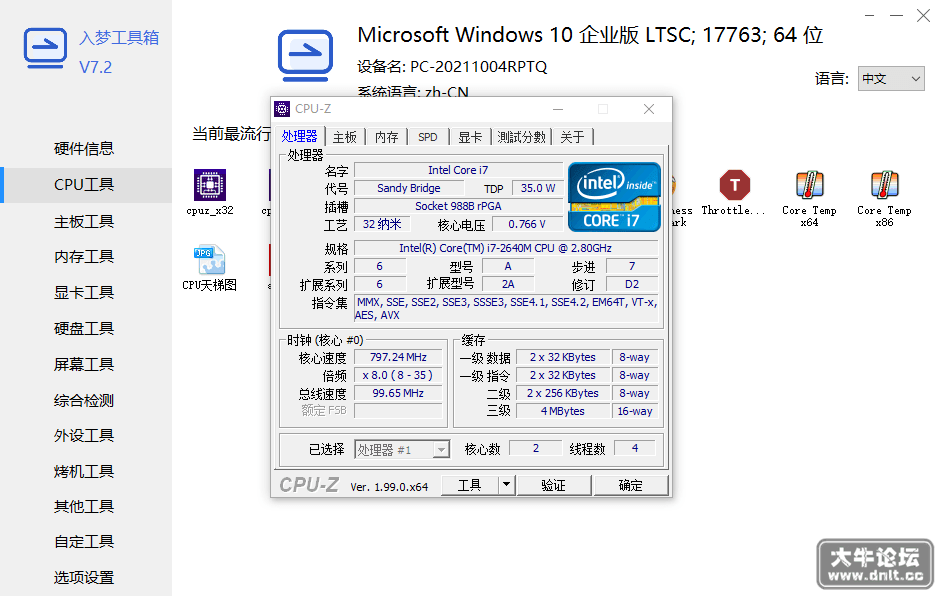Viewport: 941px width, 596px height.
Task: Click the Intel Core i7 inside logo
Action: [614, 196]
